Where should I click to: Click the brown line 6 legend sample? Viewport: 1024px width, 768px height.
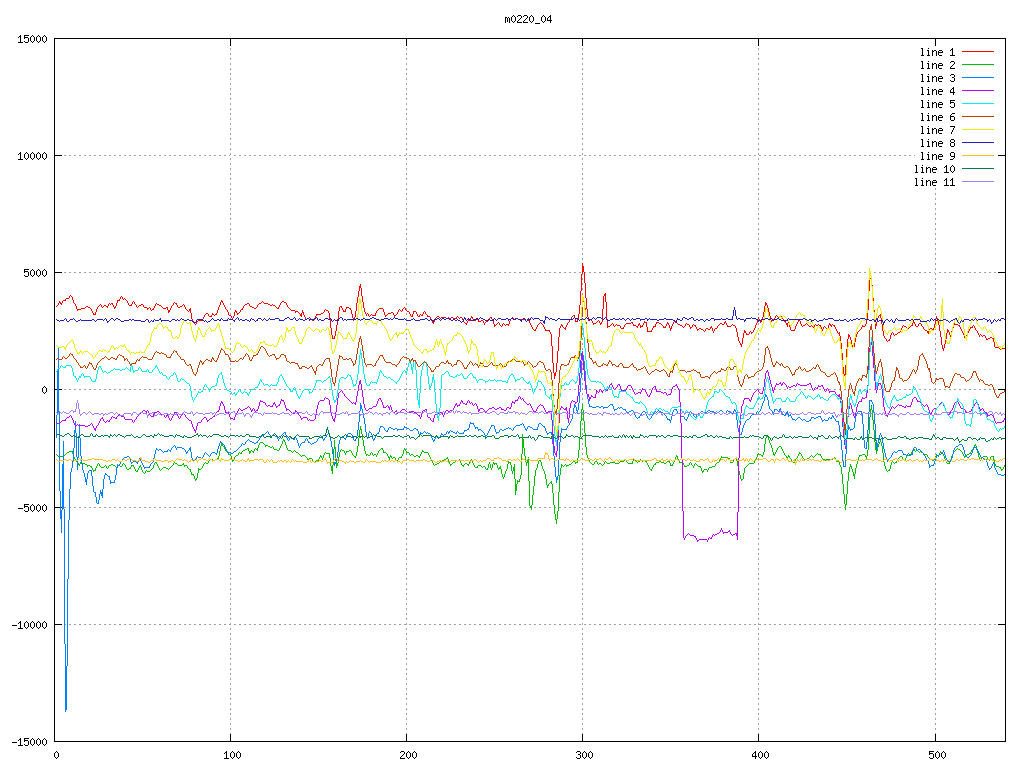point(978,117)
